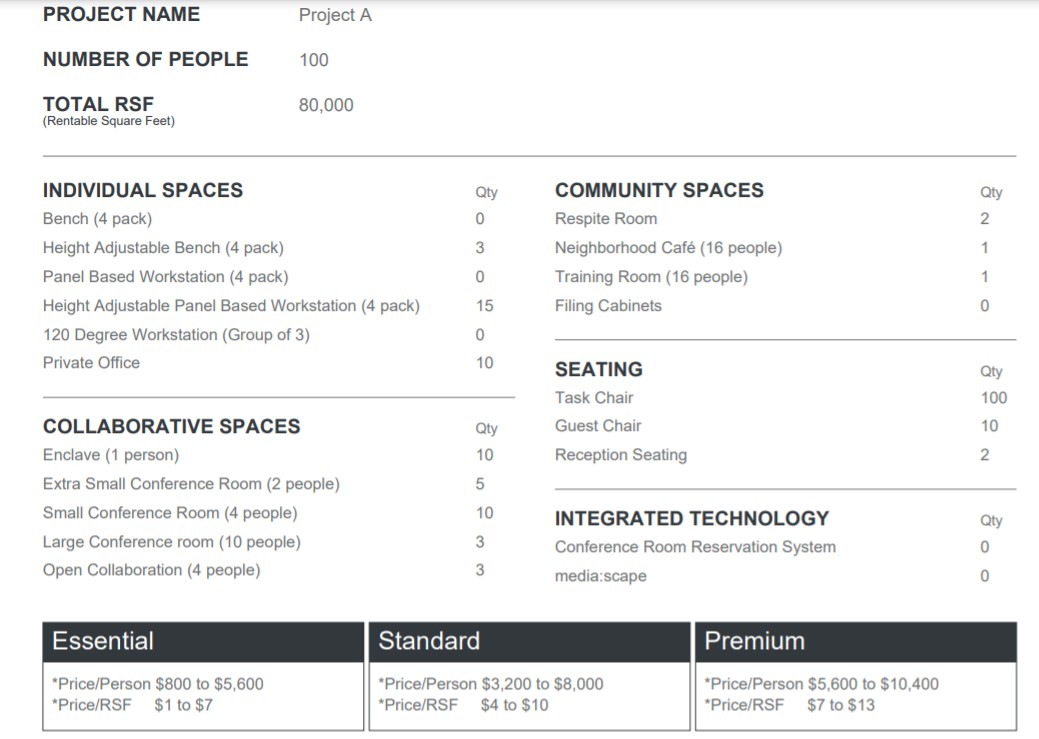The width and height of the screenshot is (1039, 739).
Task: Select the Community Spaces section heading
Action: click(659, 190)
